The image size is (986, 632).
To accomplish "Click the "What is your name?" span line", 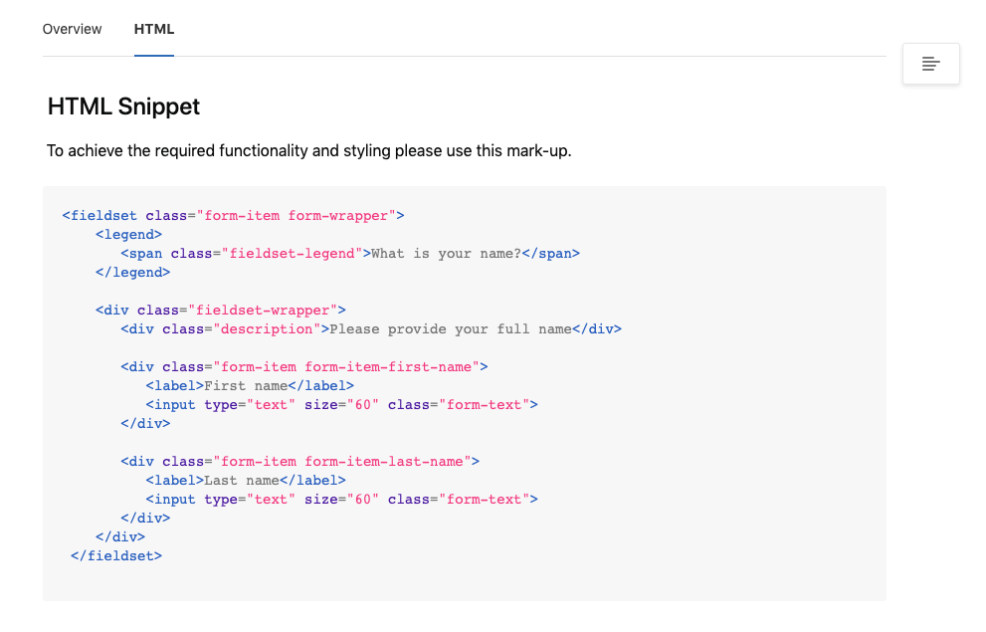I will coord(350,253).
